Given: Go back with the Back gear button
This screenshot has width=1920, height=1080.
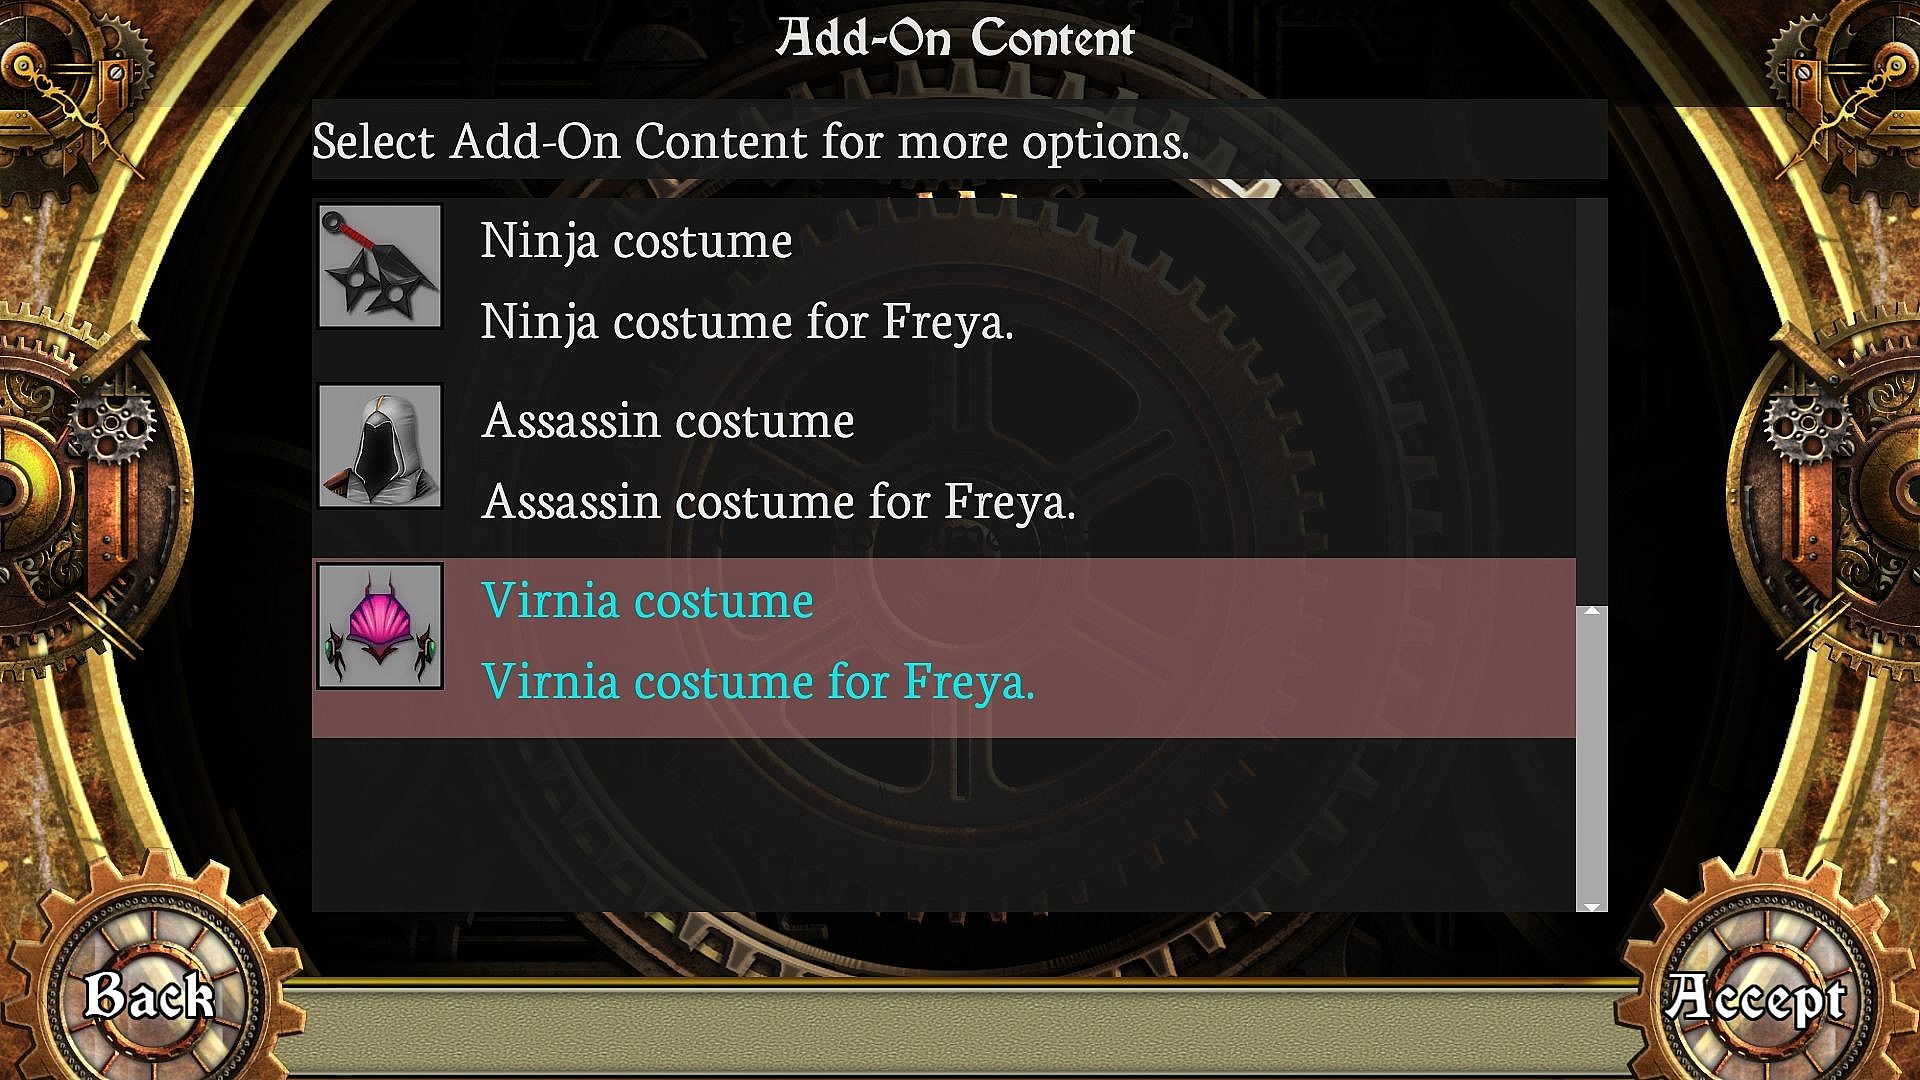Looking at the screenshot, I should (x=150, y=996).
